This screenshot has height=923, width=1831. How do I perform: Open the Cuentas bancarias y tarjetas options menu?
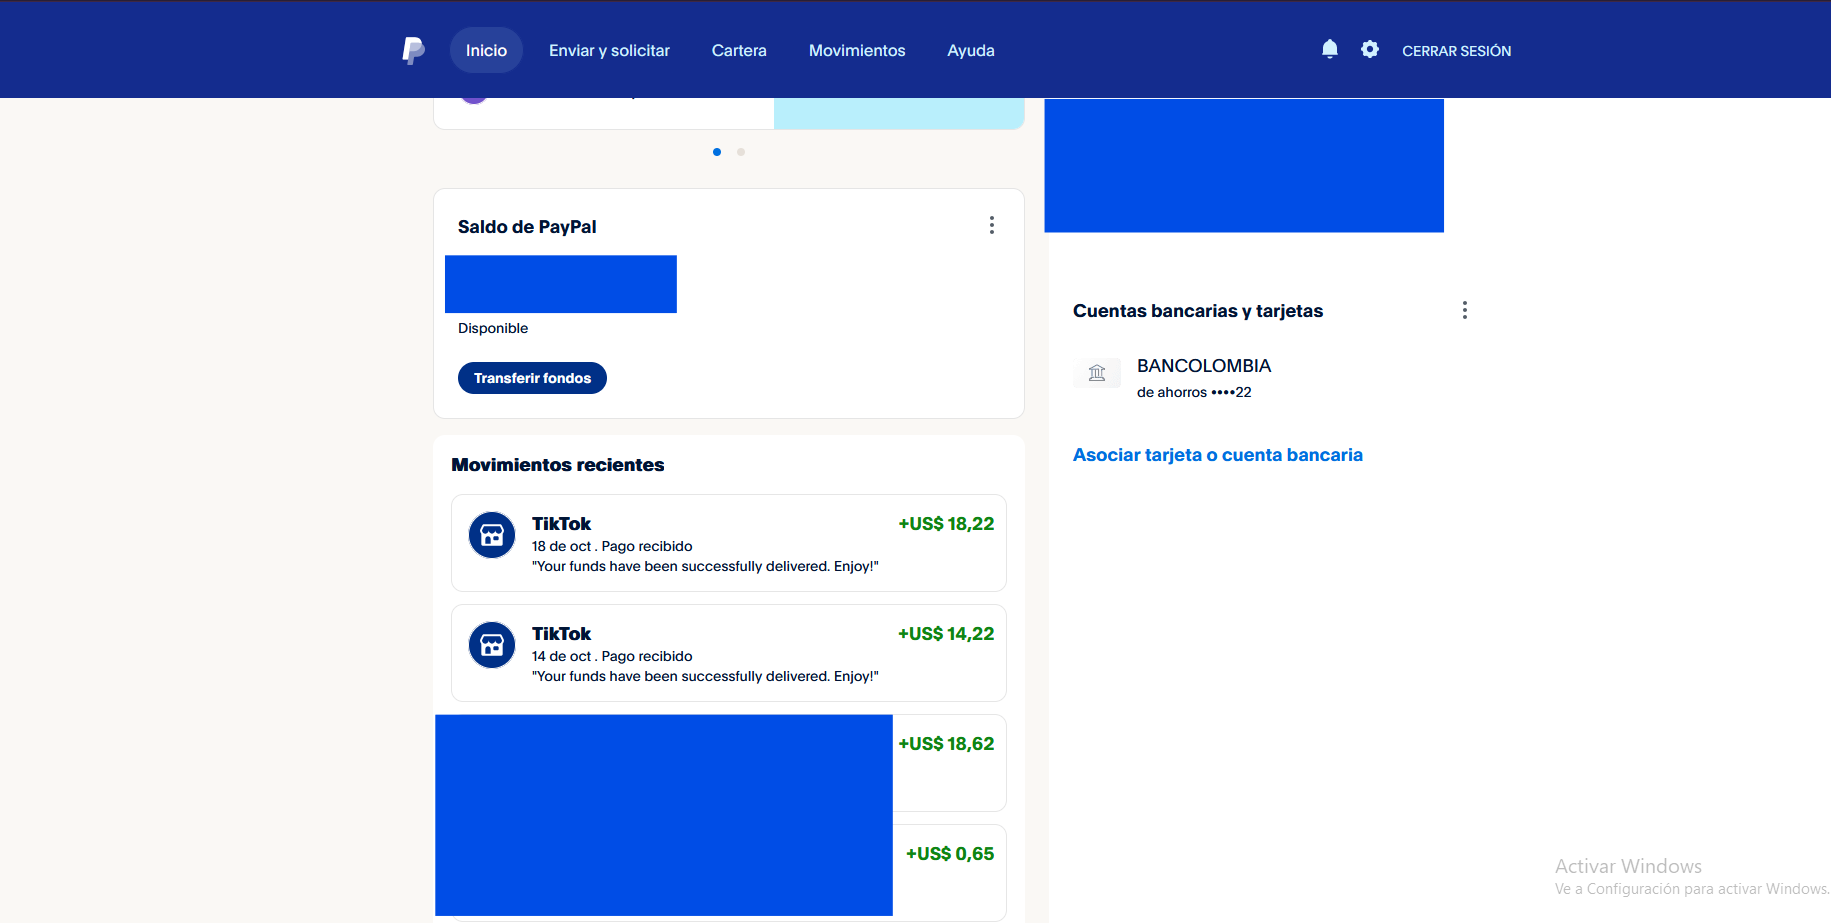coord(1465,310)
